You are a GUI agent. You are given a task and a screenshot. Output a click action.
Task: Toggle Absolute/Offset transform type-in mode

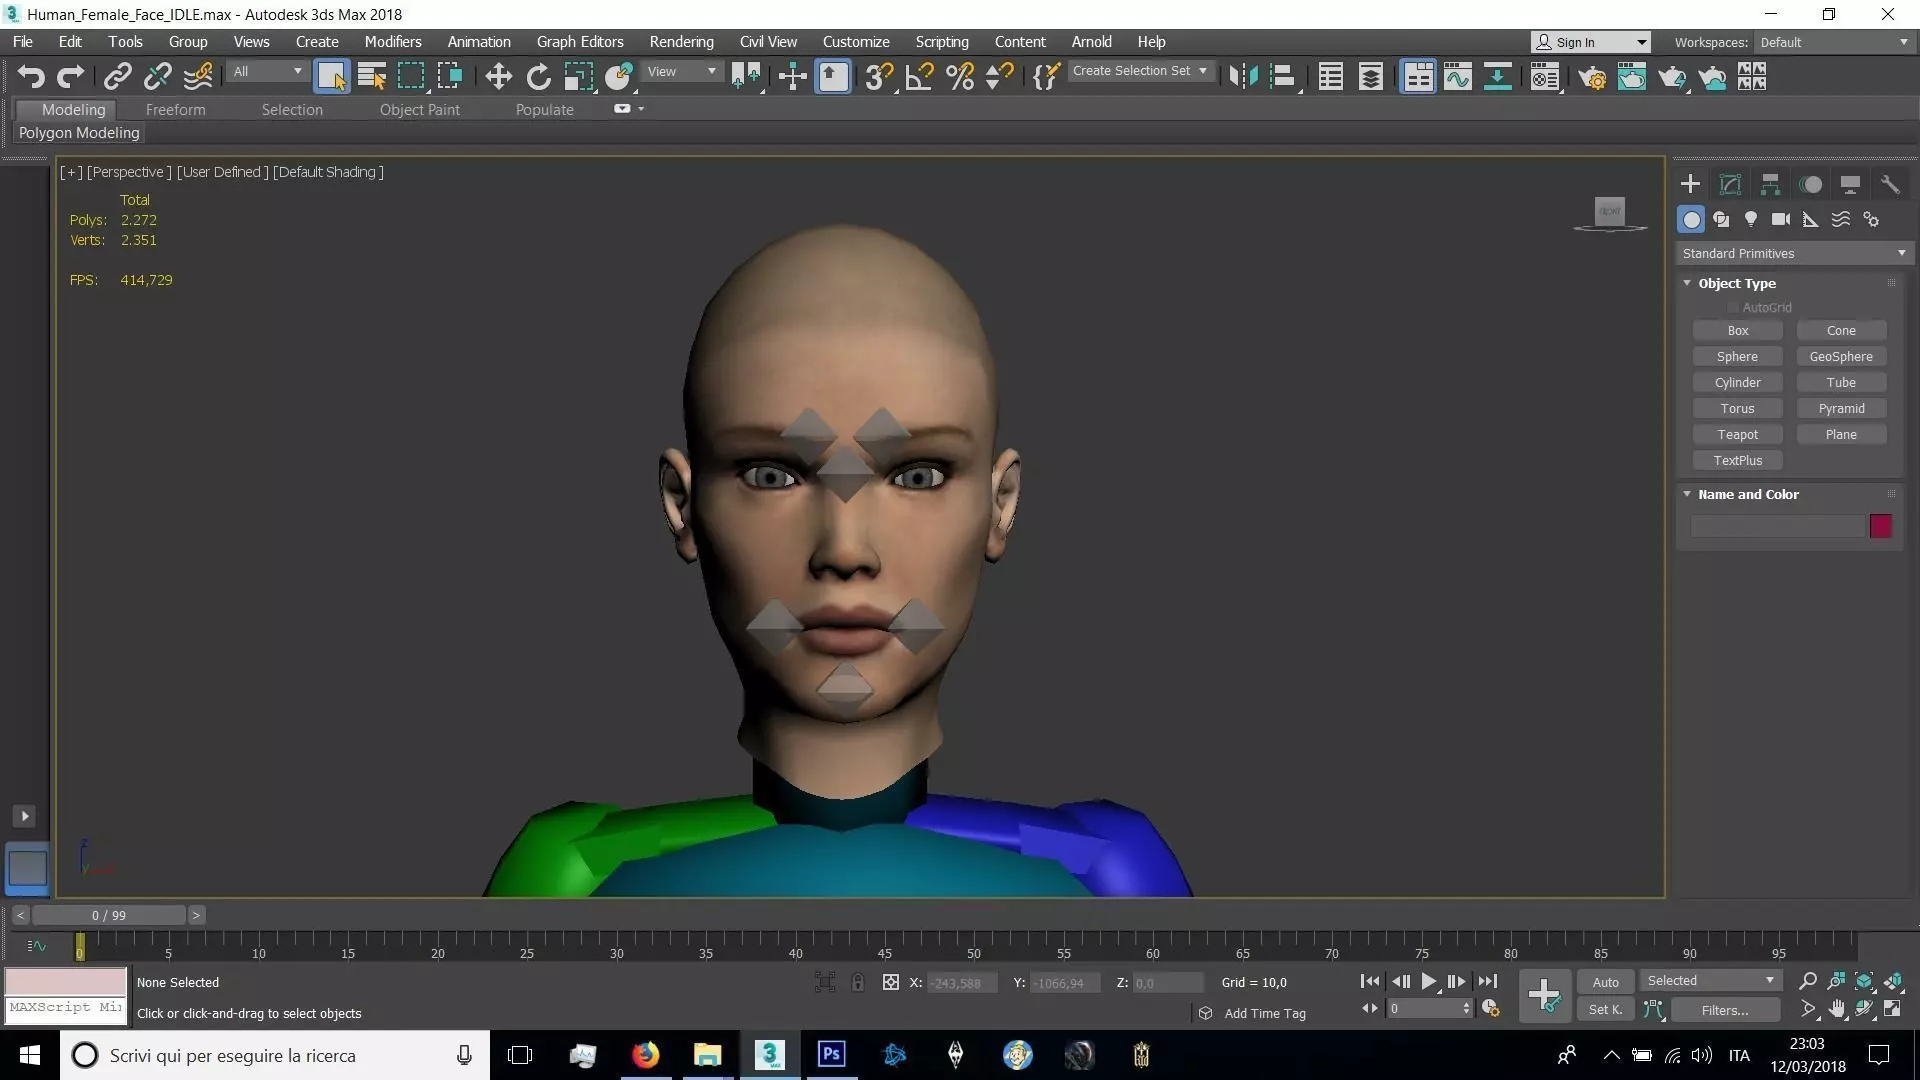click(x=890, y=982)
